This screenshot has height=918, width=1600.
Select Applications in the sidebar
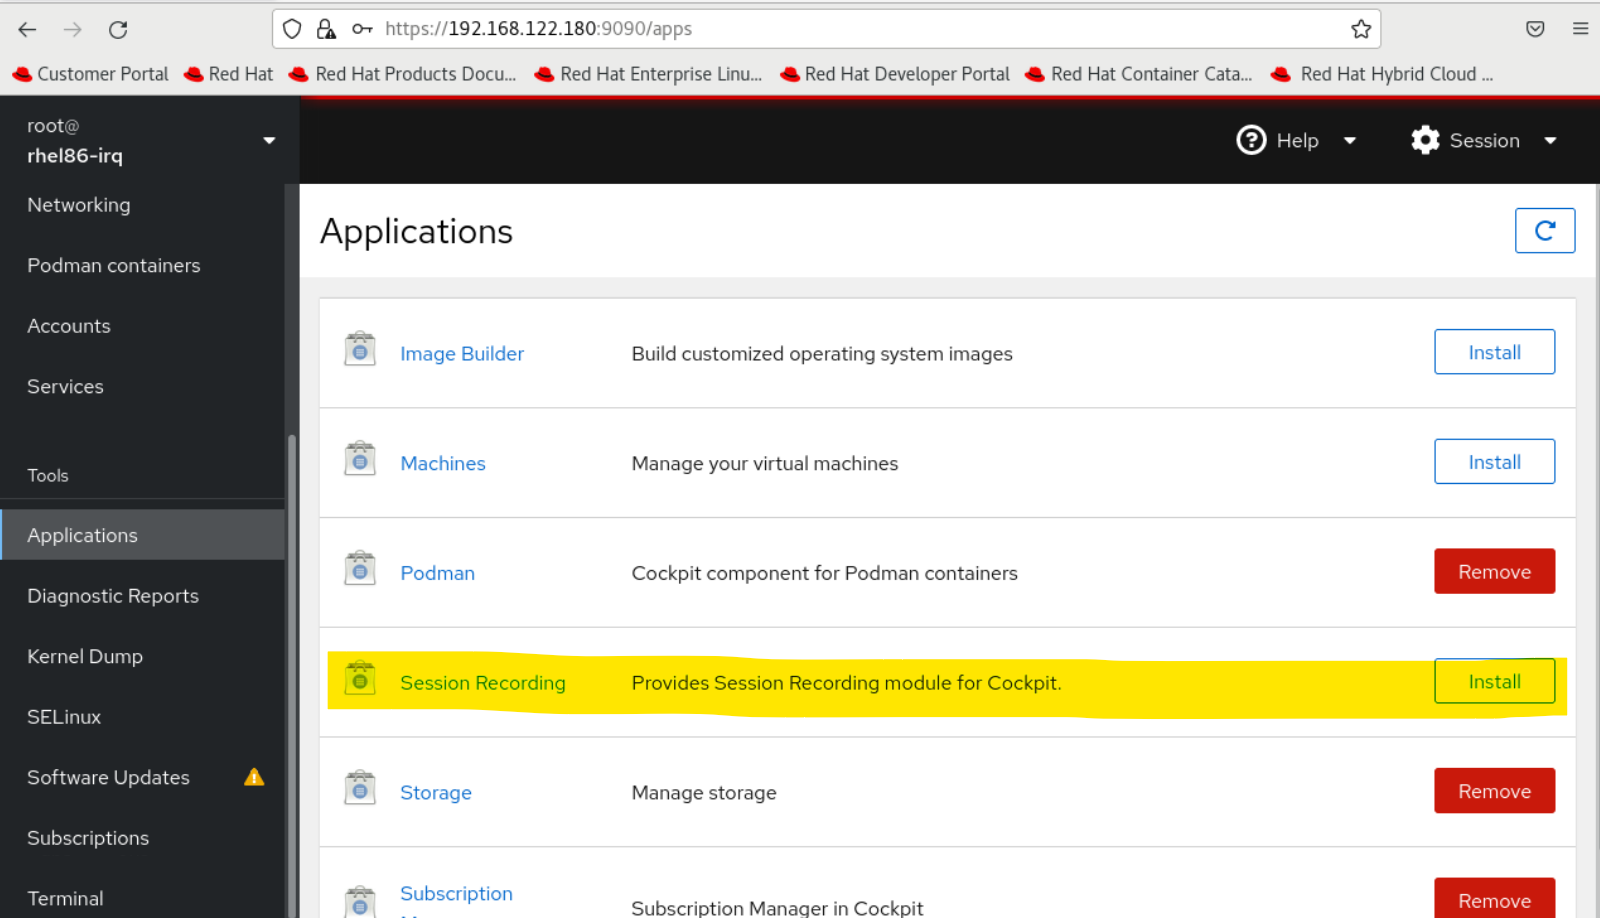142,535
